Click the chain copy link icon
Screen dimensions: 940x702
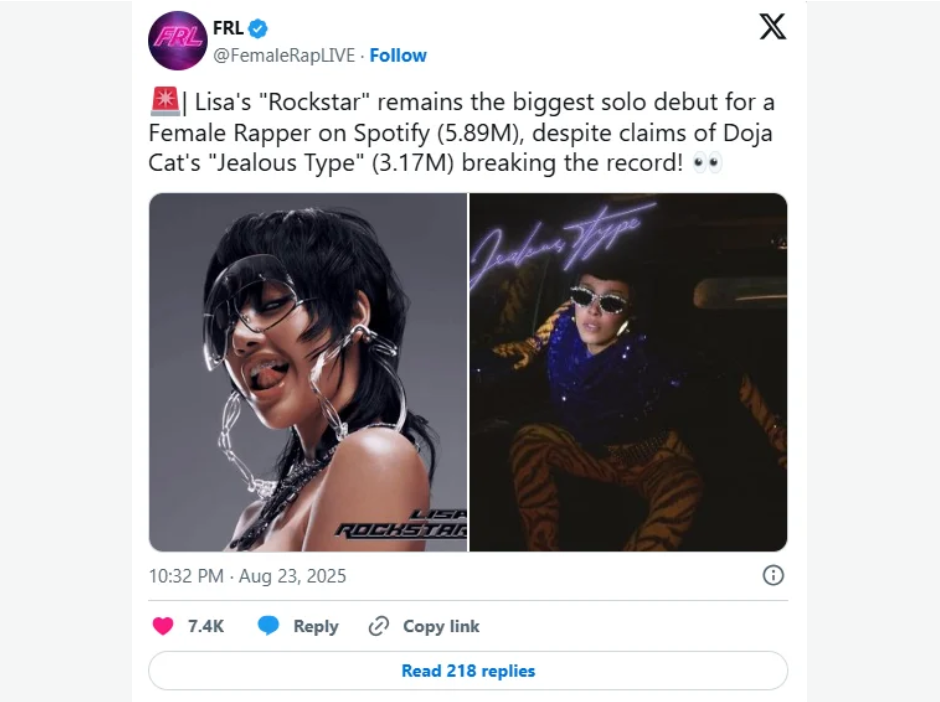(x=379, y=626)
